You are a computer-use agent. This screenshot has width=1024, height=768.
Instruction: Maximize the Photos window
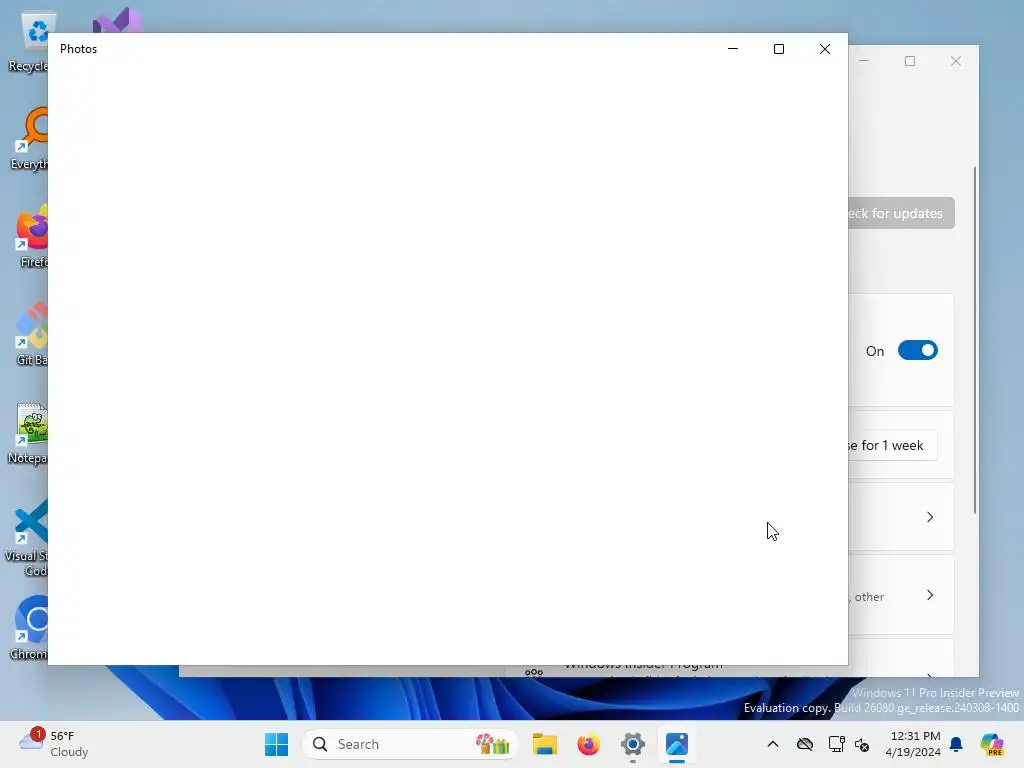click(x=778, y=49)
